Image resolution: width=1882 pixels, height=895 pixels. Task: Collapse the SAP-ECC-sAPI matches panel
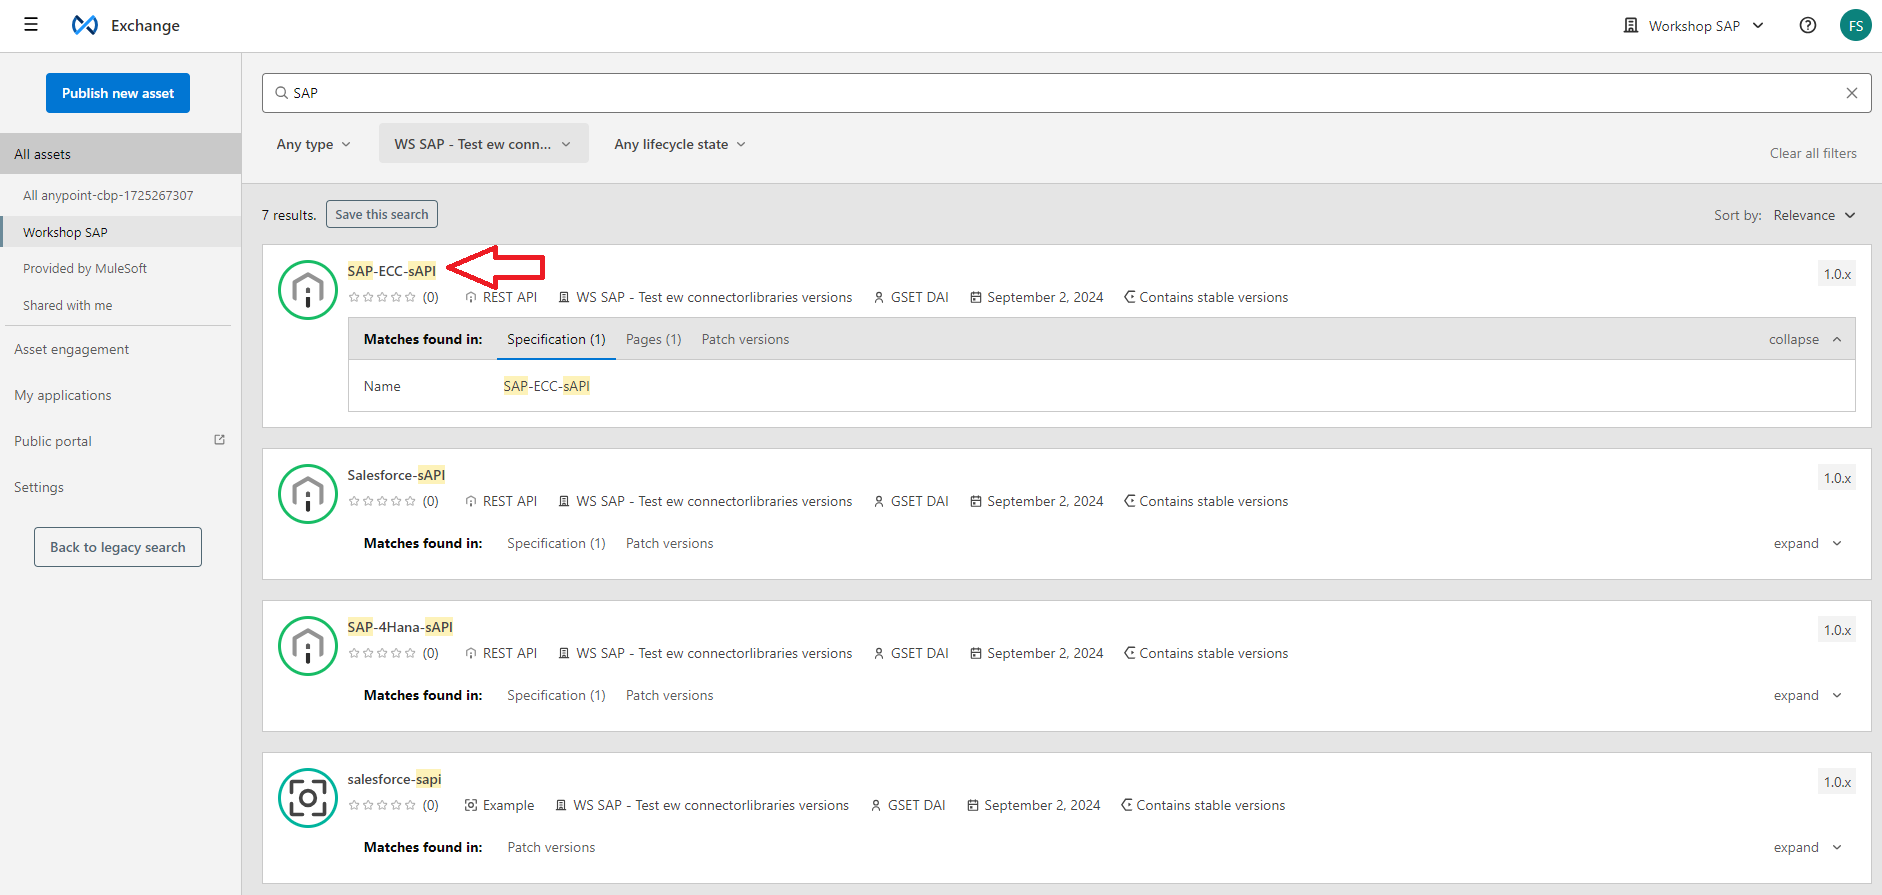1805,339
